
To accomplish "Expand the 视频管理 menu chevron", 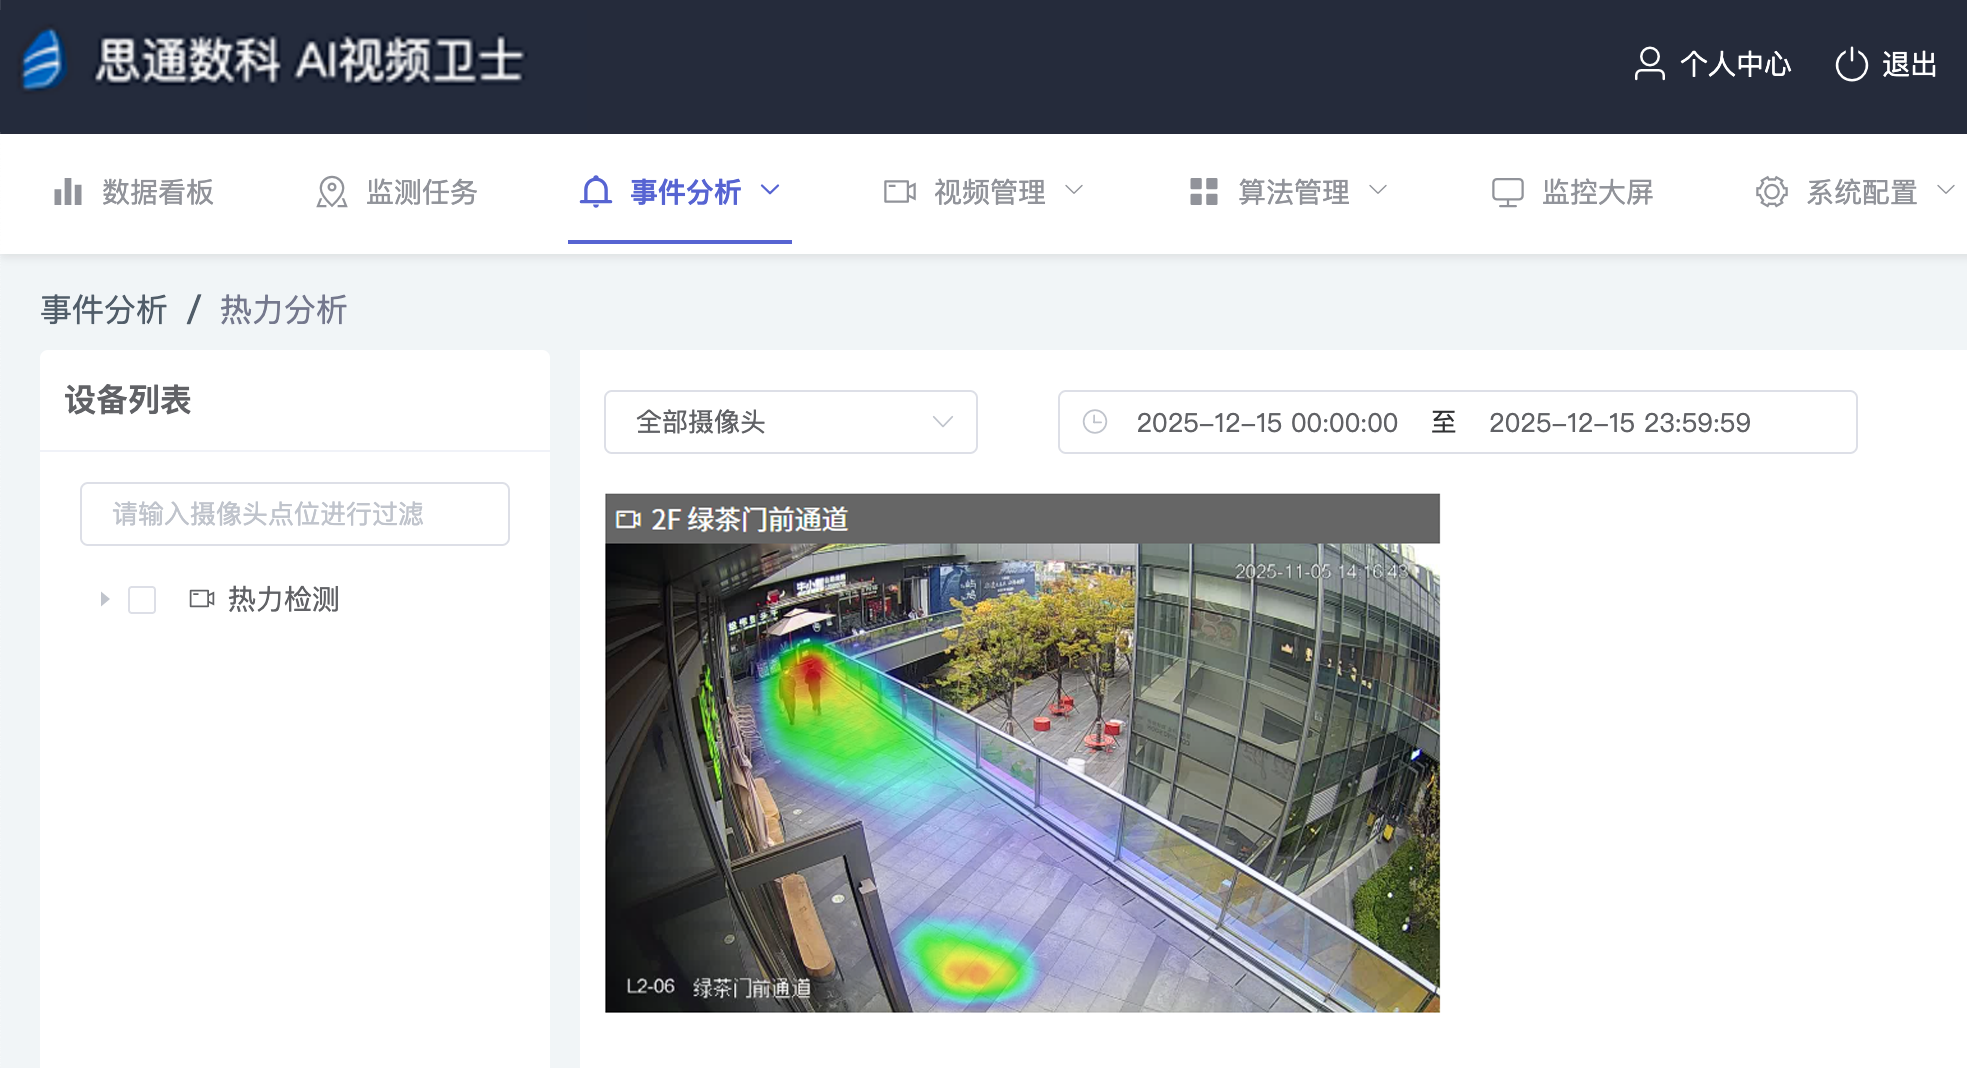I will point(1074,190).
